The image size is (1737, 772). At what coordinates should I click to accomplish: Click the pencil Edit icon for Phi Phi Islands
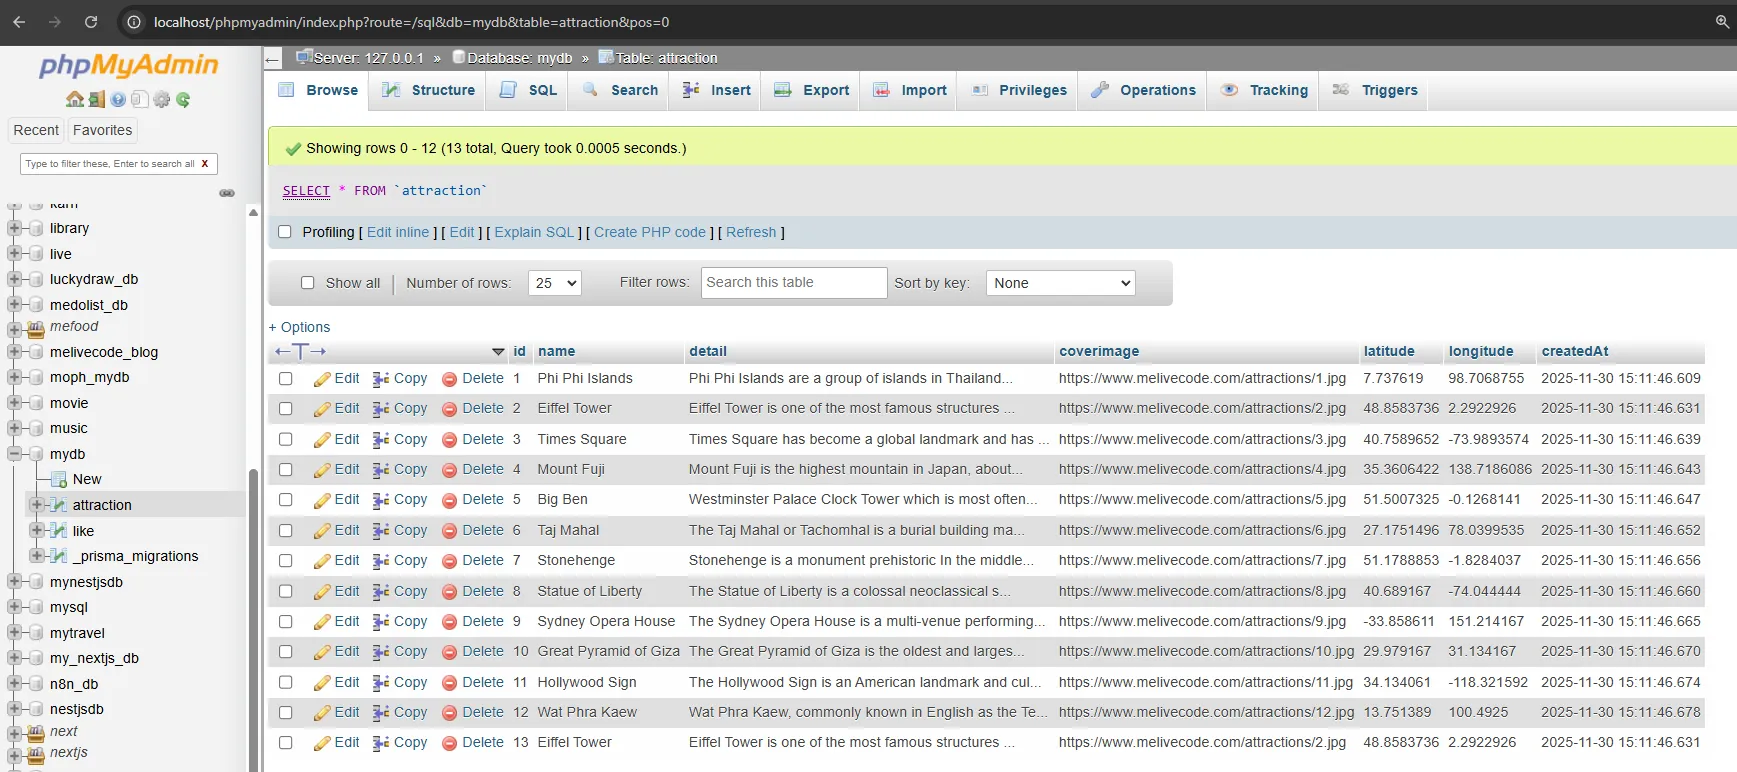322,379
